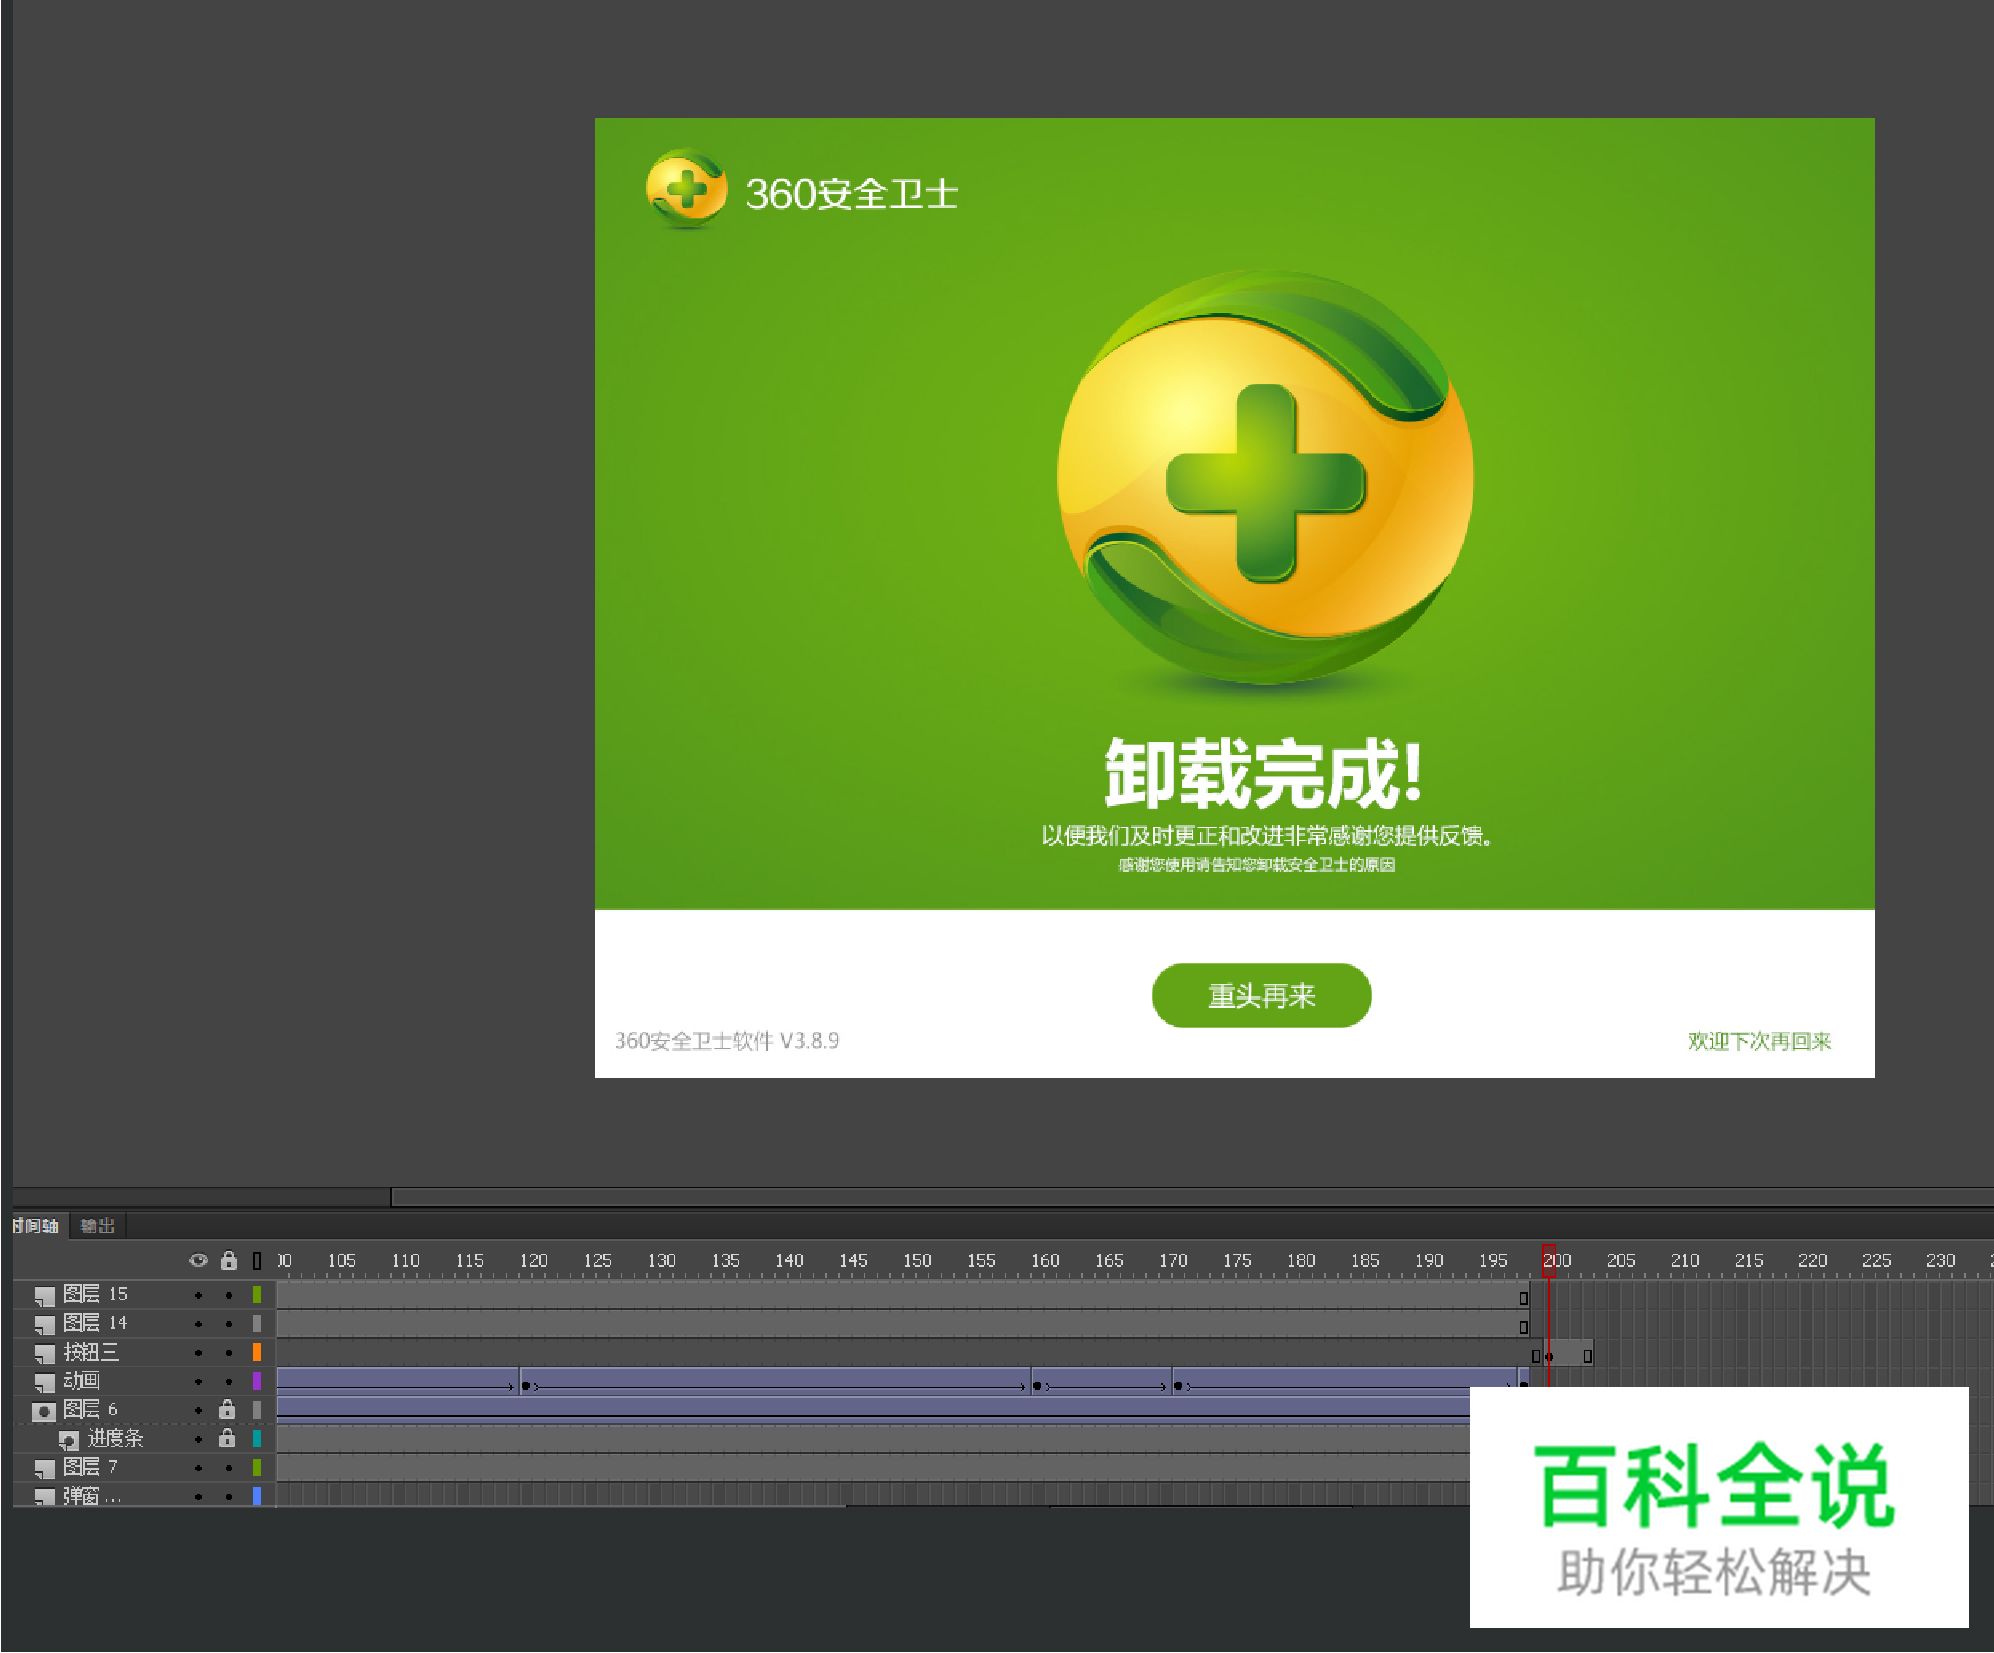Click the outline column header icon

257,1260
